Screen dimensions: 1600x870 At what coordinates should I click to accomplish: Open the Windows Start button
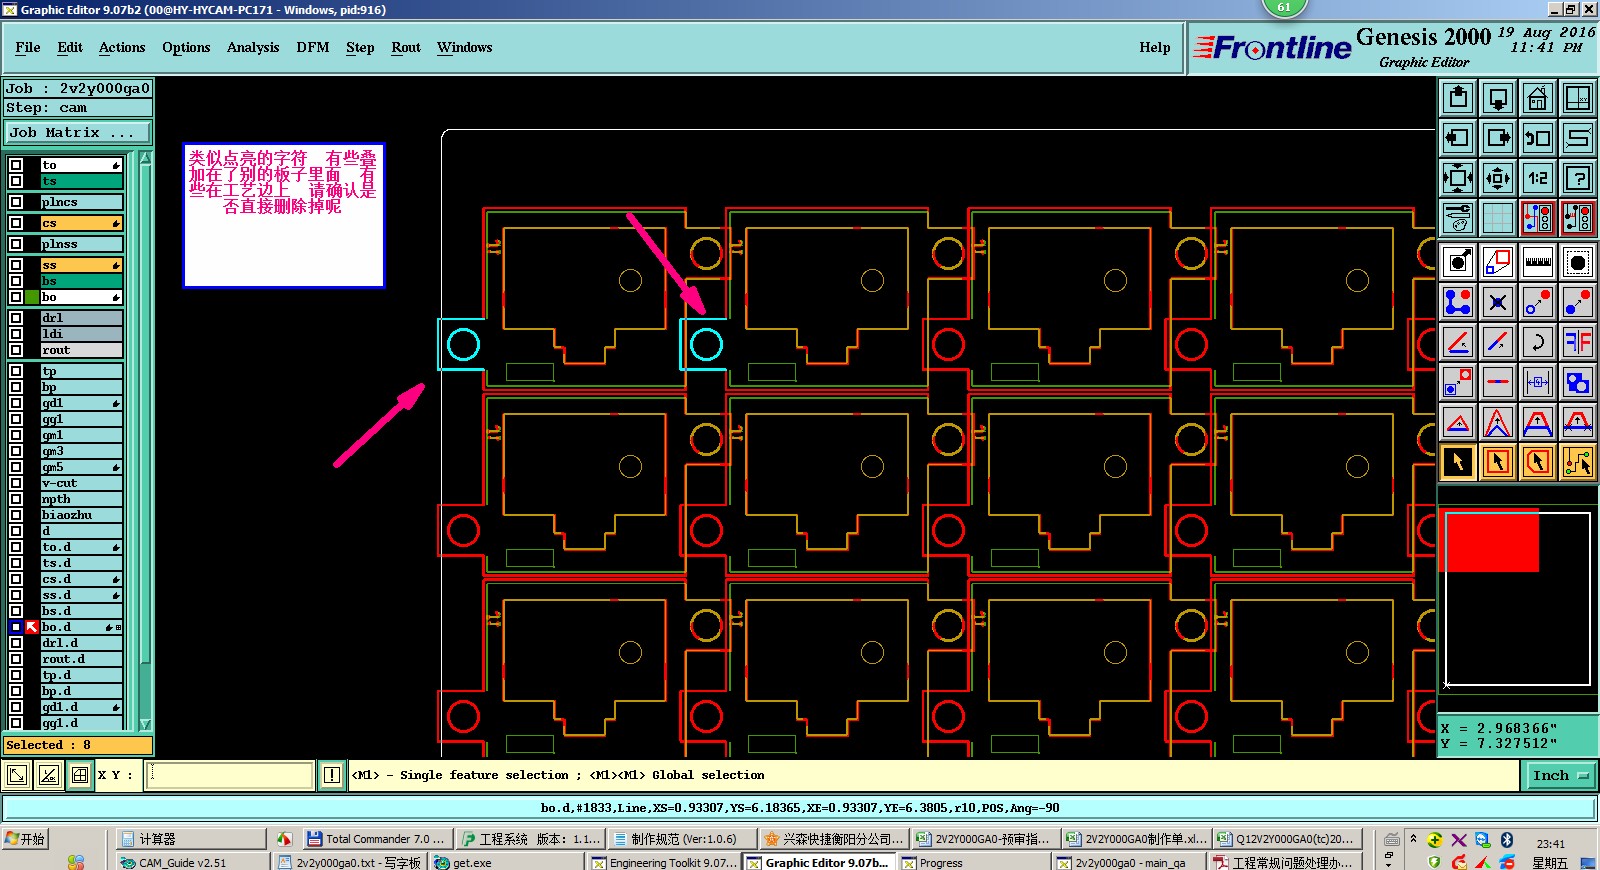click(x=26, y=839)
